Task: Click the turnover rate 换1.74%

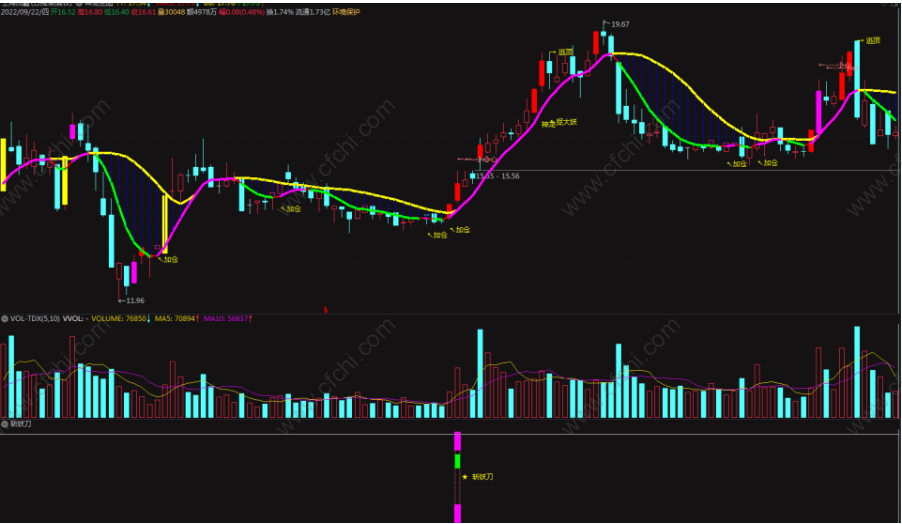Action: 280,12
